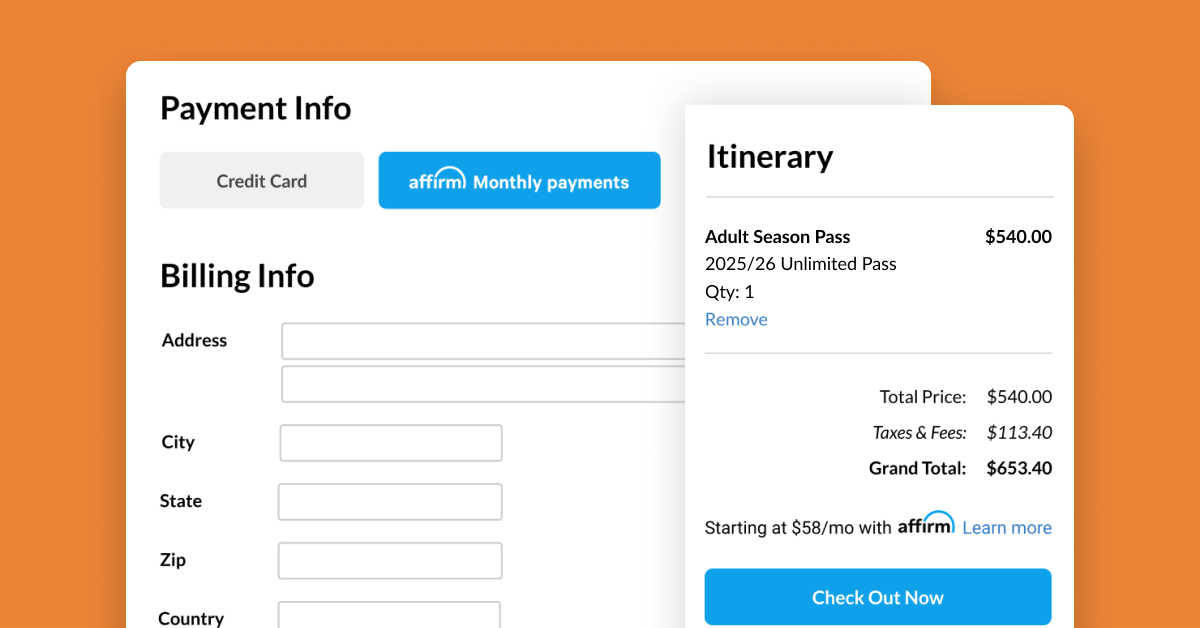Click the Grand Total amount

[1018, 467]
